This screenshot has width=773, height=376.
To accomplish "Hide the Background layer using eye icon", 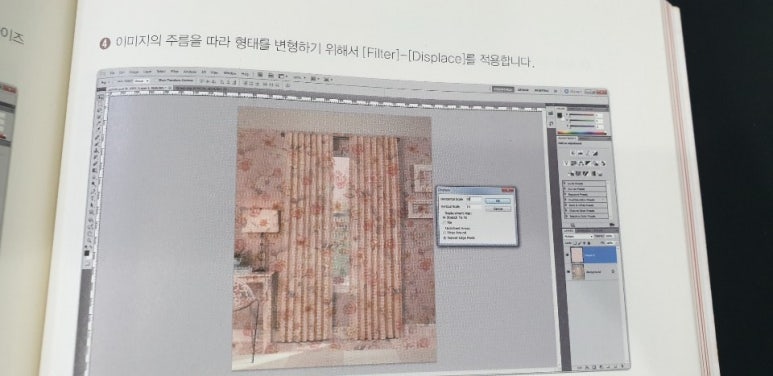I will (568, 272).
